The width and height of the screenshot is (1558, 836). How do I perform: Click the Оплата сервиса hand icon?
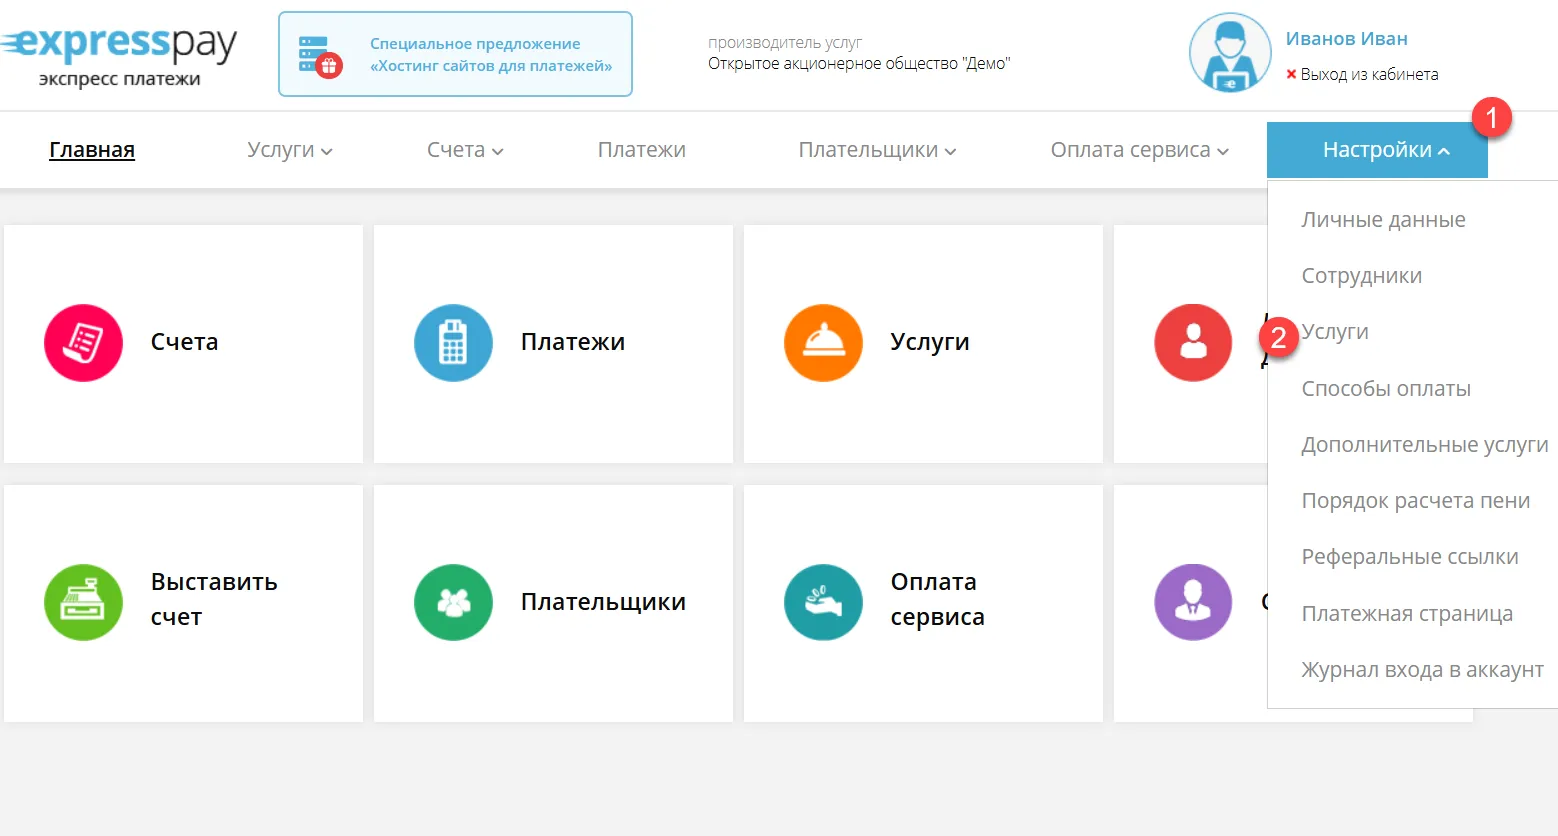tap(823, 602)
